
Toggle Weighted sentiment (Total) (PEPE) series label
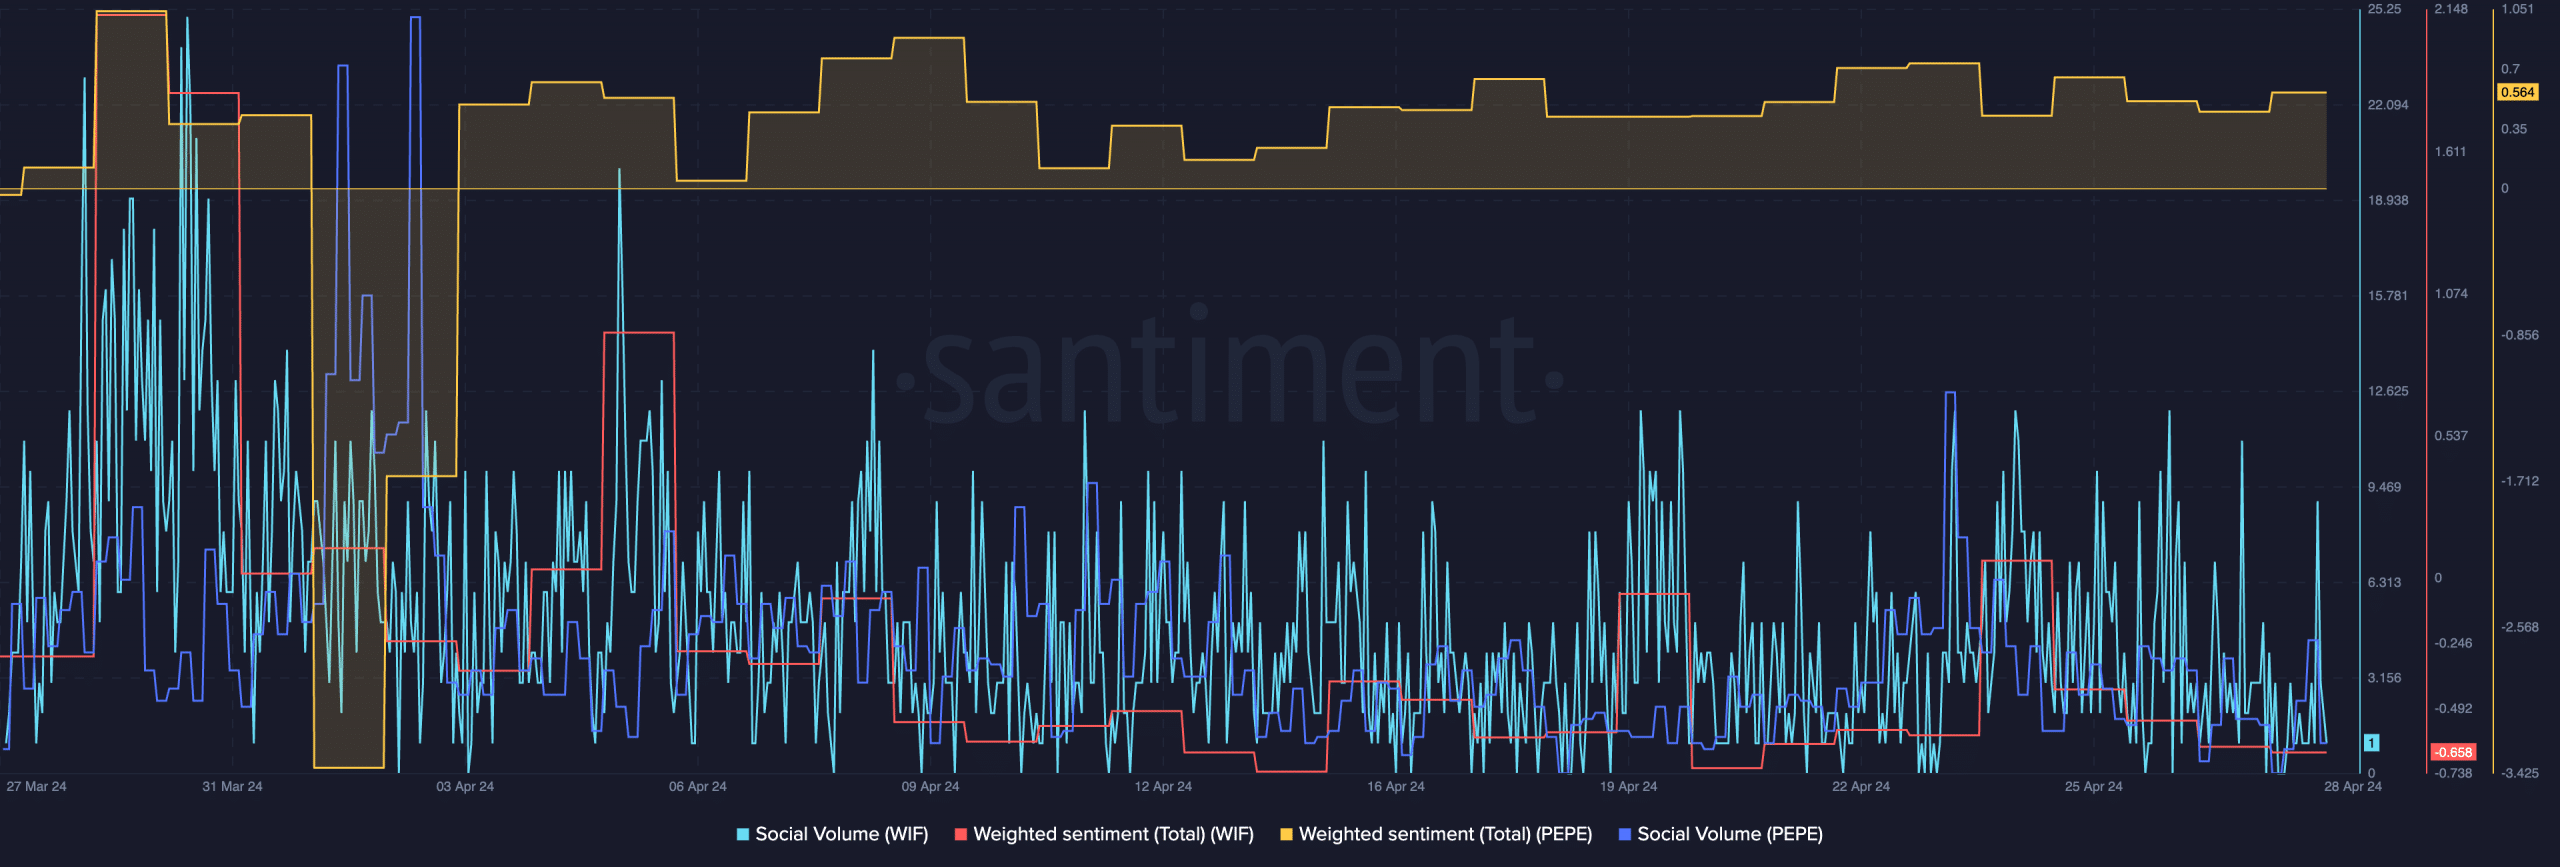1445,834
